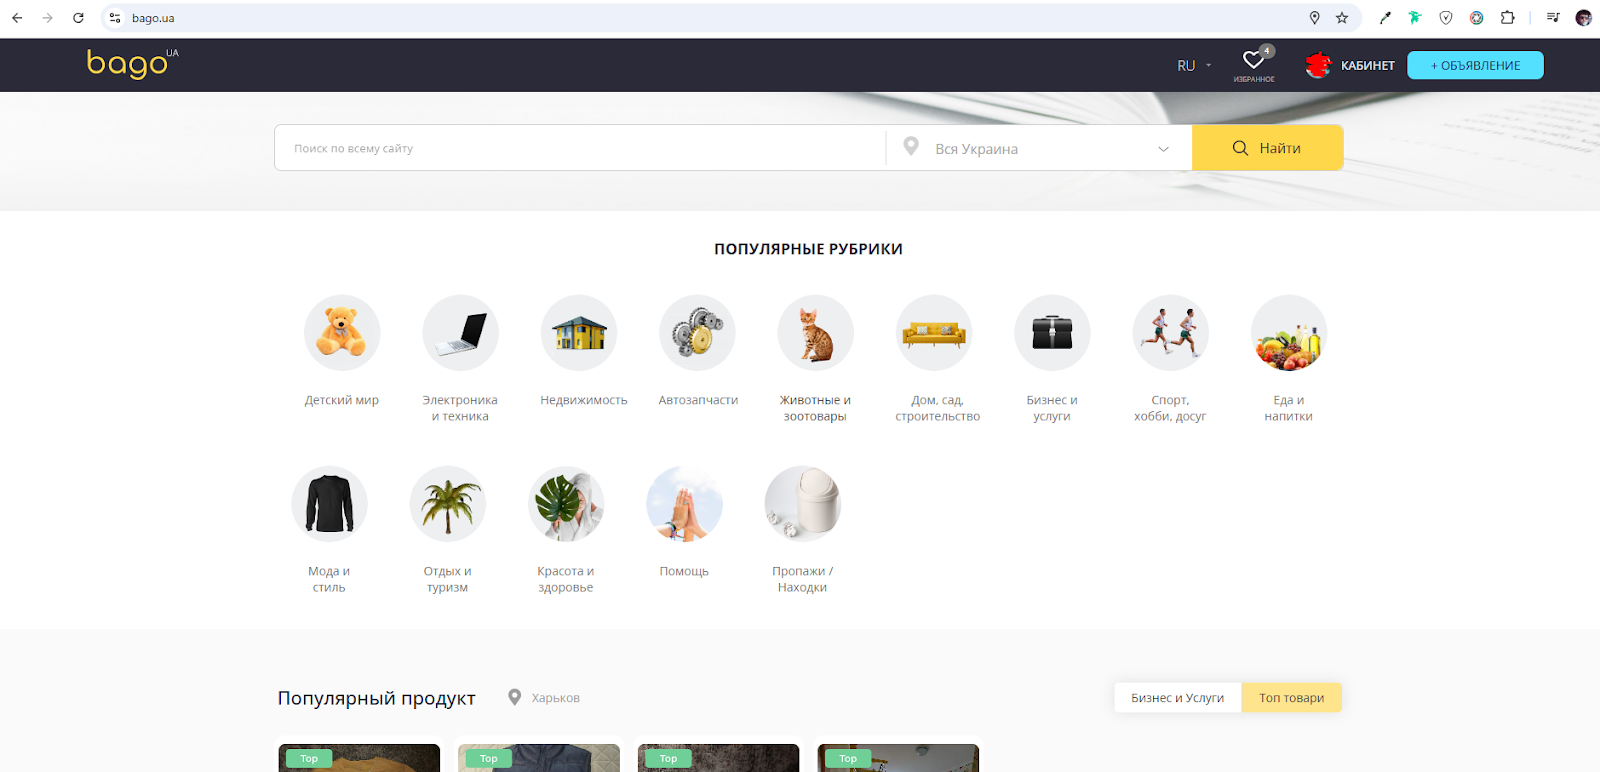Image resolution: width=1600 pixels, height=772 pixels.
Task: Click the site information icon beside bago.ua
Action: pos(115,18)
